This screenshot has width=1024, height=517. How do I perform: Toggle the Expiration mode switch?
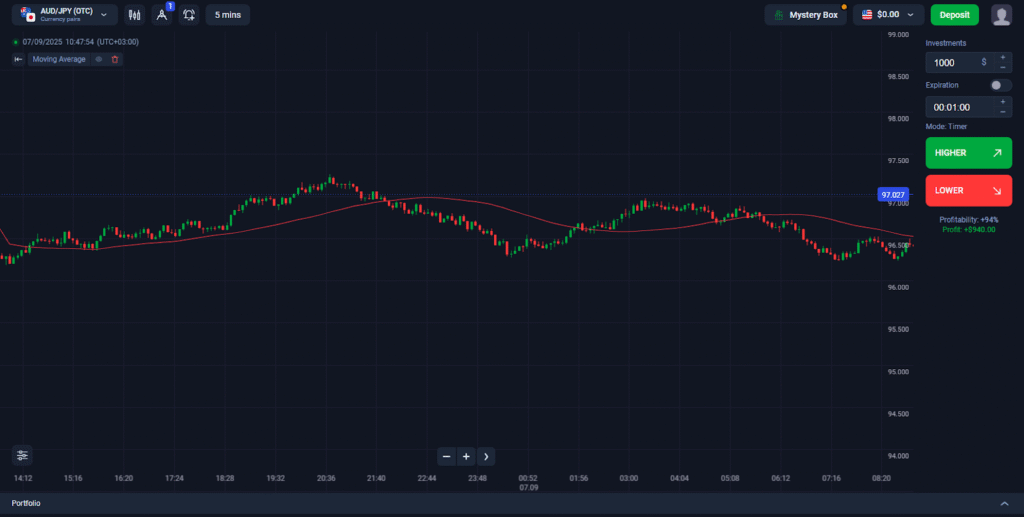click(1000, 85)
